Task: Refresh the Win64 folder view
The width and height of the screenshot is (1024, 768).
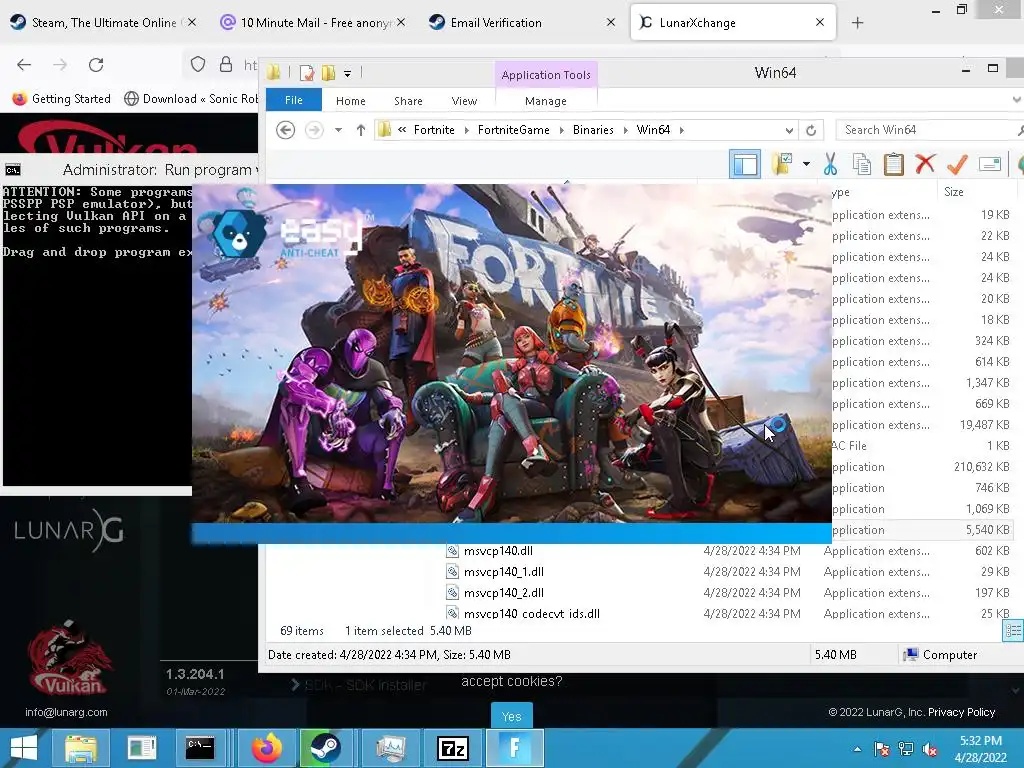Action: [x=811, y=130]
